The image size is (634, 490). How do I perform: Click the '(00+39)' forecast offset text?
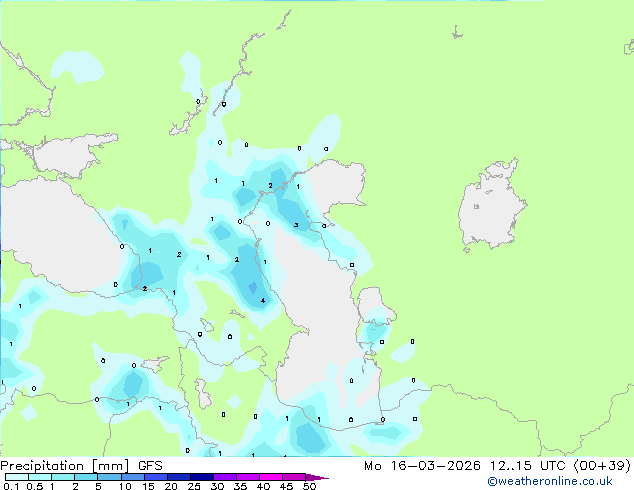point(602,466)
